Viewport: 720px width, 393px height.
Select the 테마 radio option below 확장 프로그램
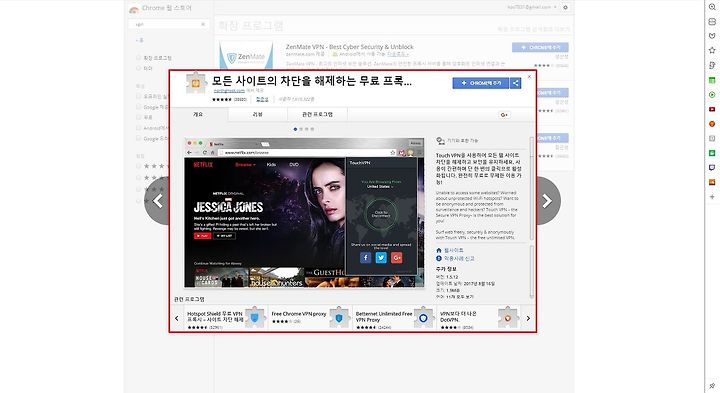[x=138, y=68]
